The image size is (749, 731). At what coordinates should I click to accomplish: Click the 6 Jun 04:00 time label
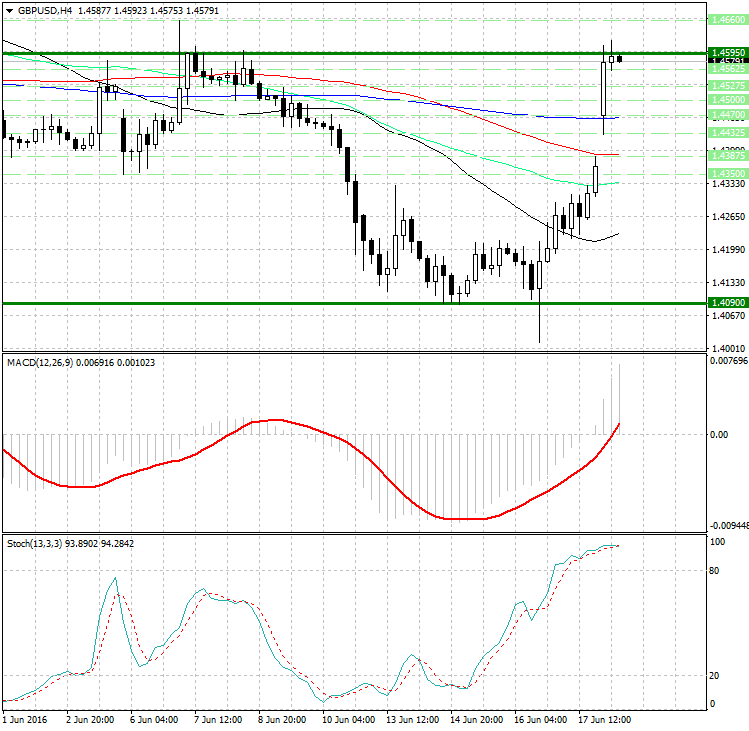point(154,720)
